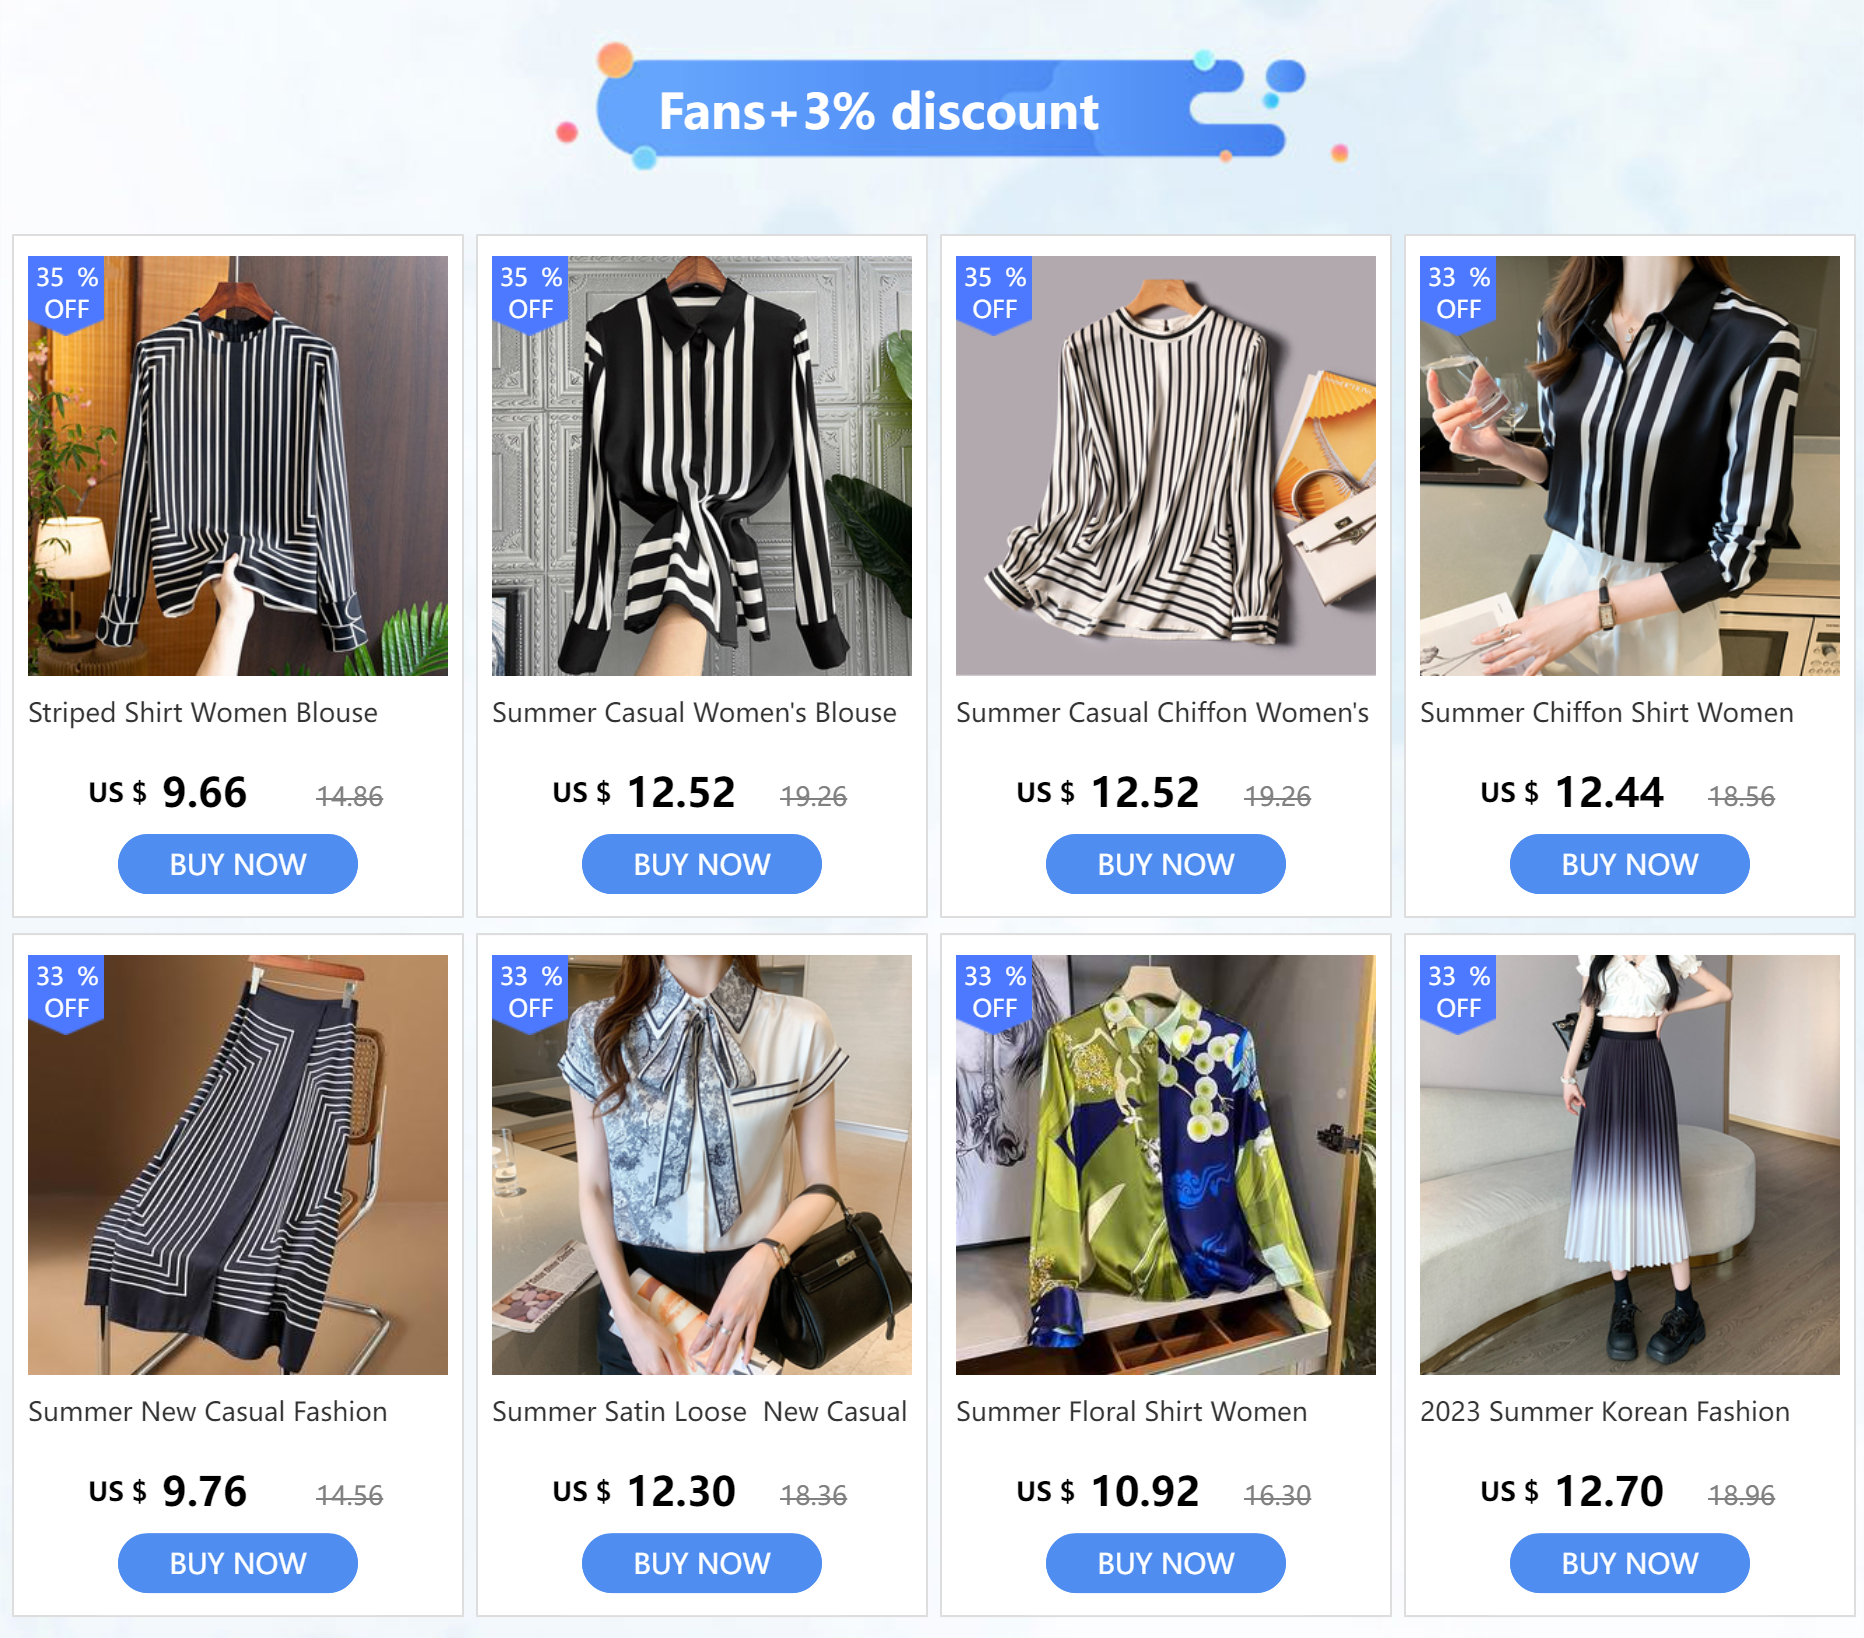Click the US $10.92 price on floral shirt
The height and width of the screenshot is (1638, 1864).
click(1108, 1492)
